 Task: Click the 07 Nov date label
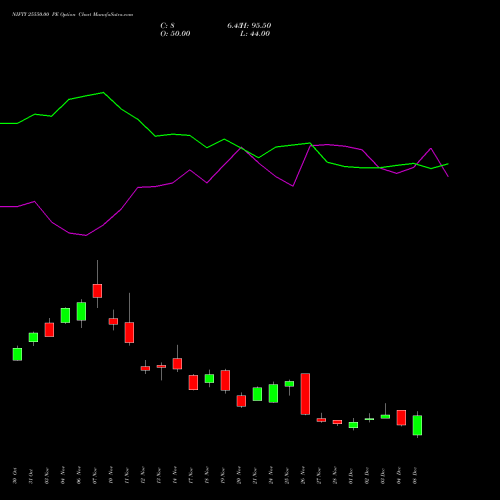[95, 476]
